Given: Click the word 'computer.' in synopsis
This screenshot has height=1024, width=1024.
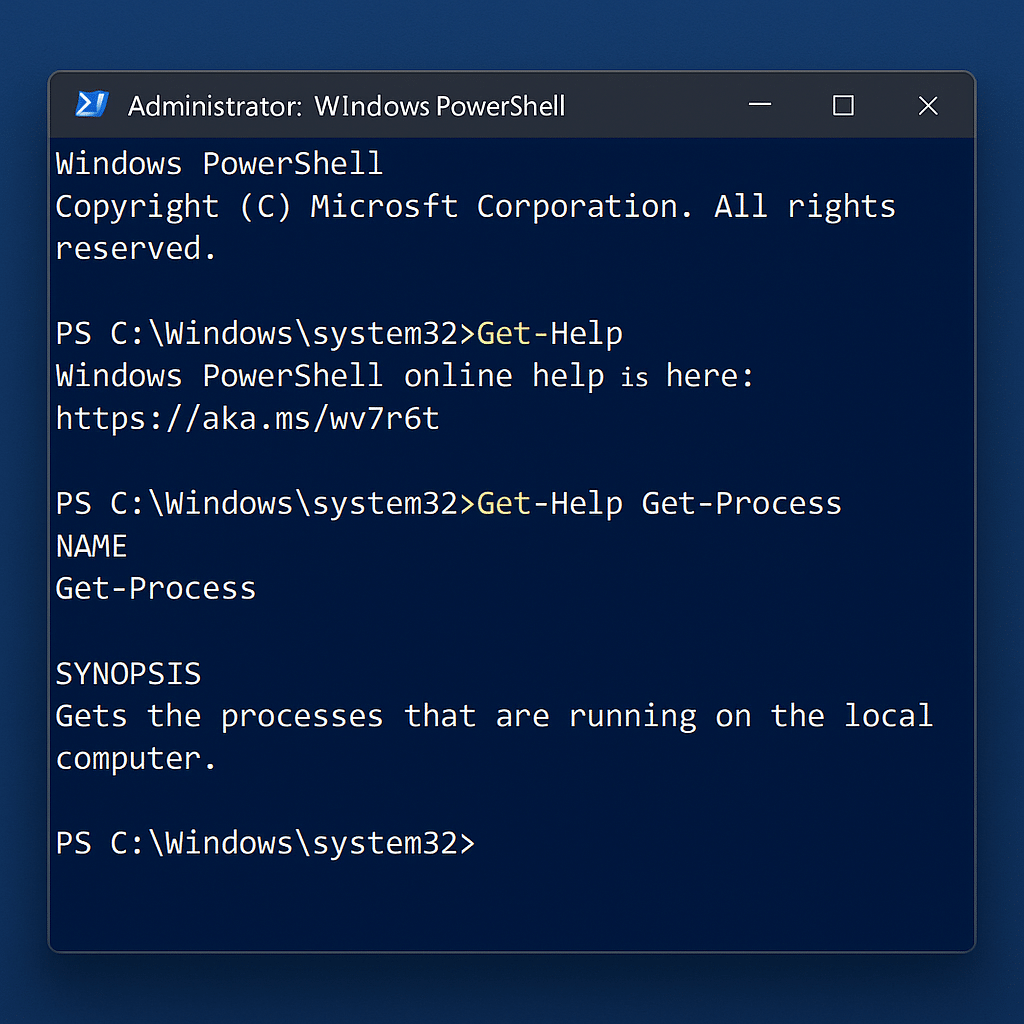Looking at the screenshot, I should [x=136, y=759].
